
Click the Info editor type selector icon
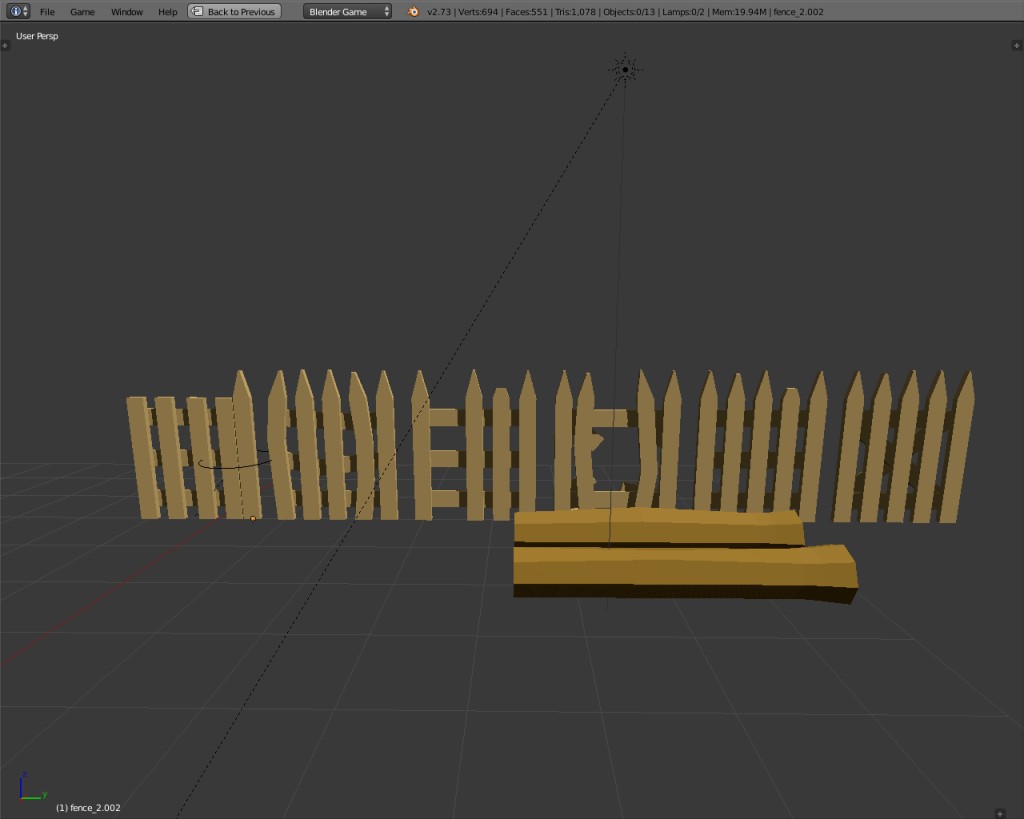coord(14,11)
